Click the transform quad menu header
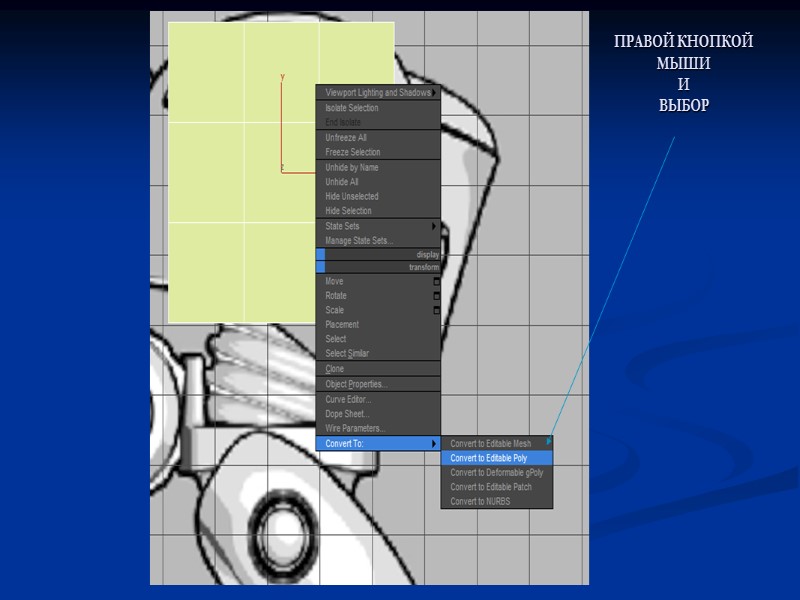The height and width of the screenshot is (600, 800). (378, 267)
